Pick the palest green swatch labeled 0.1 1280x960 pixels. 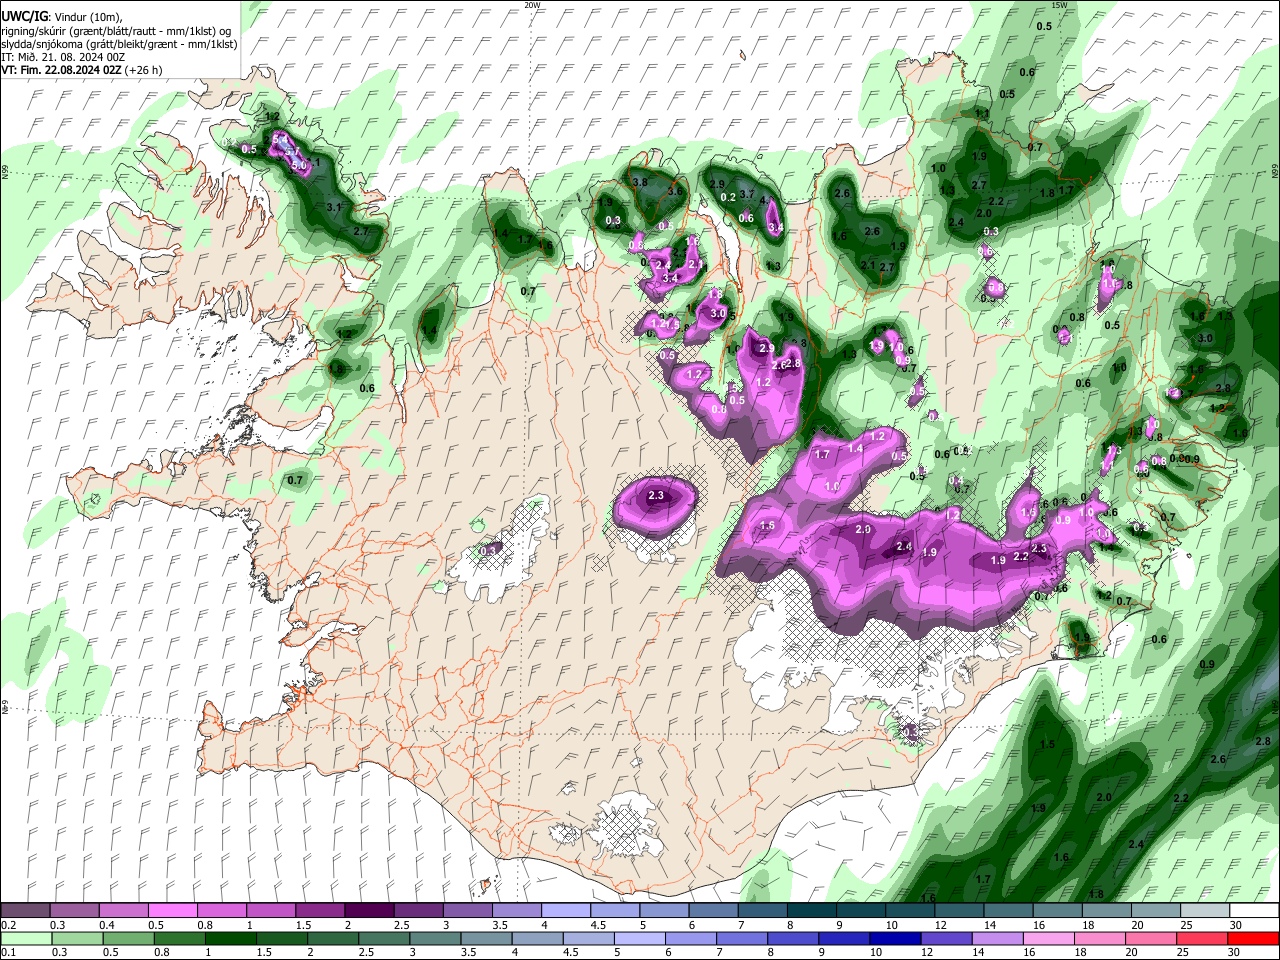[x=28, y=938]
